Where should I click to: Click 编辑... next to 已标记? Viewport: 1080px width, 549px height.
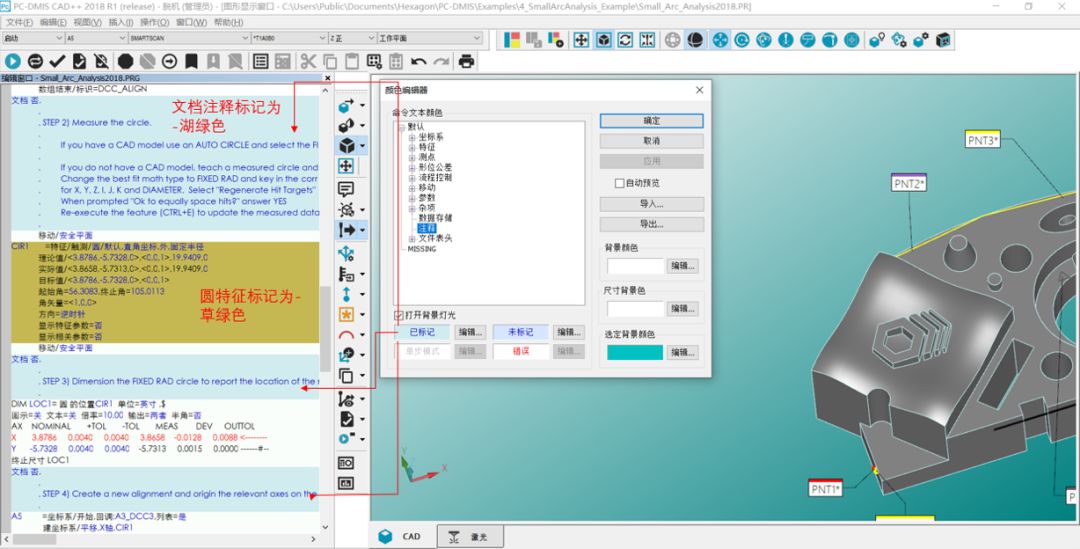point(471,332)
